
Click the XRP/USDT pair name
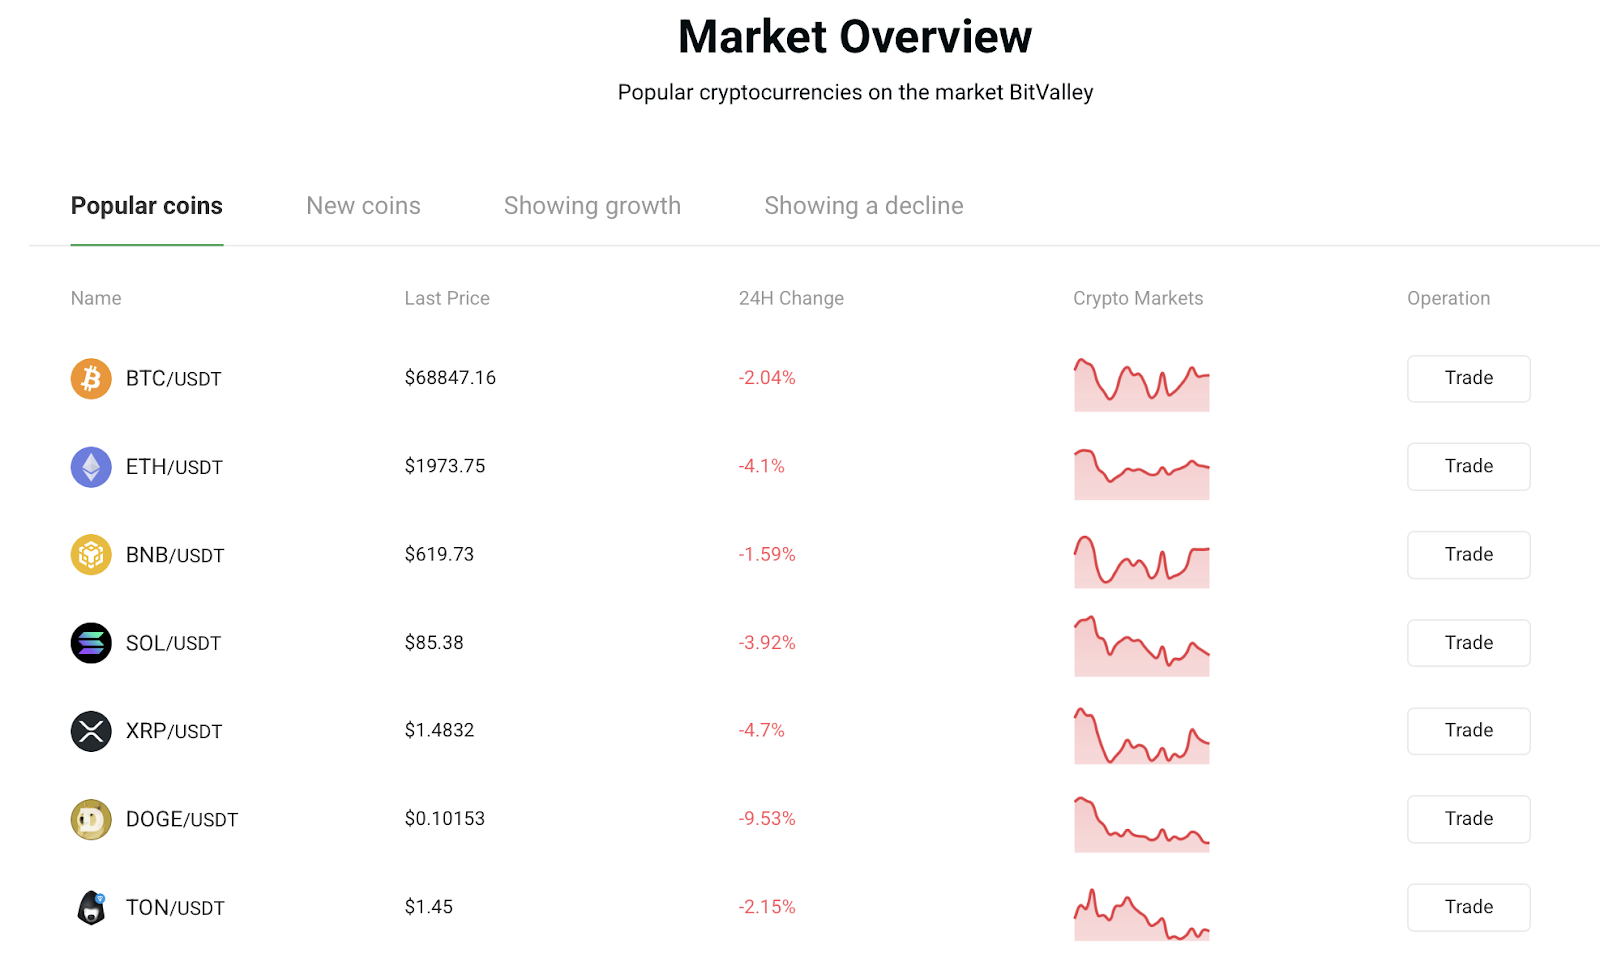click(x=174, y=731)
